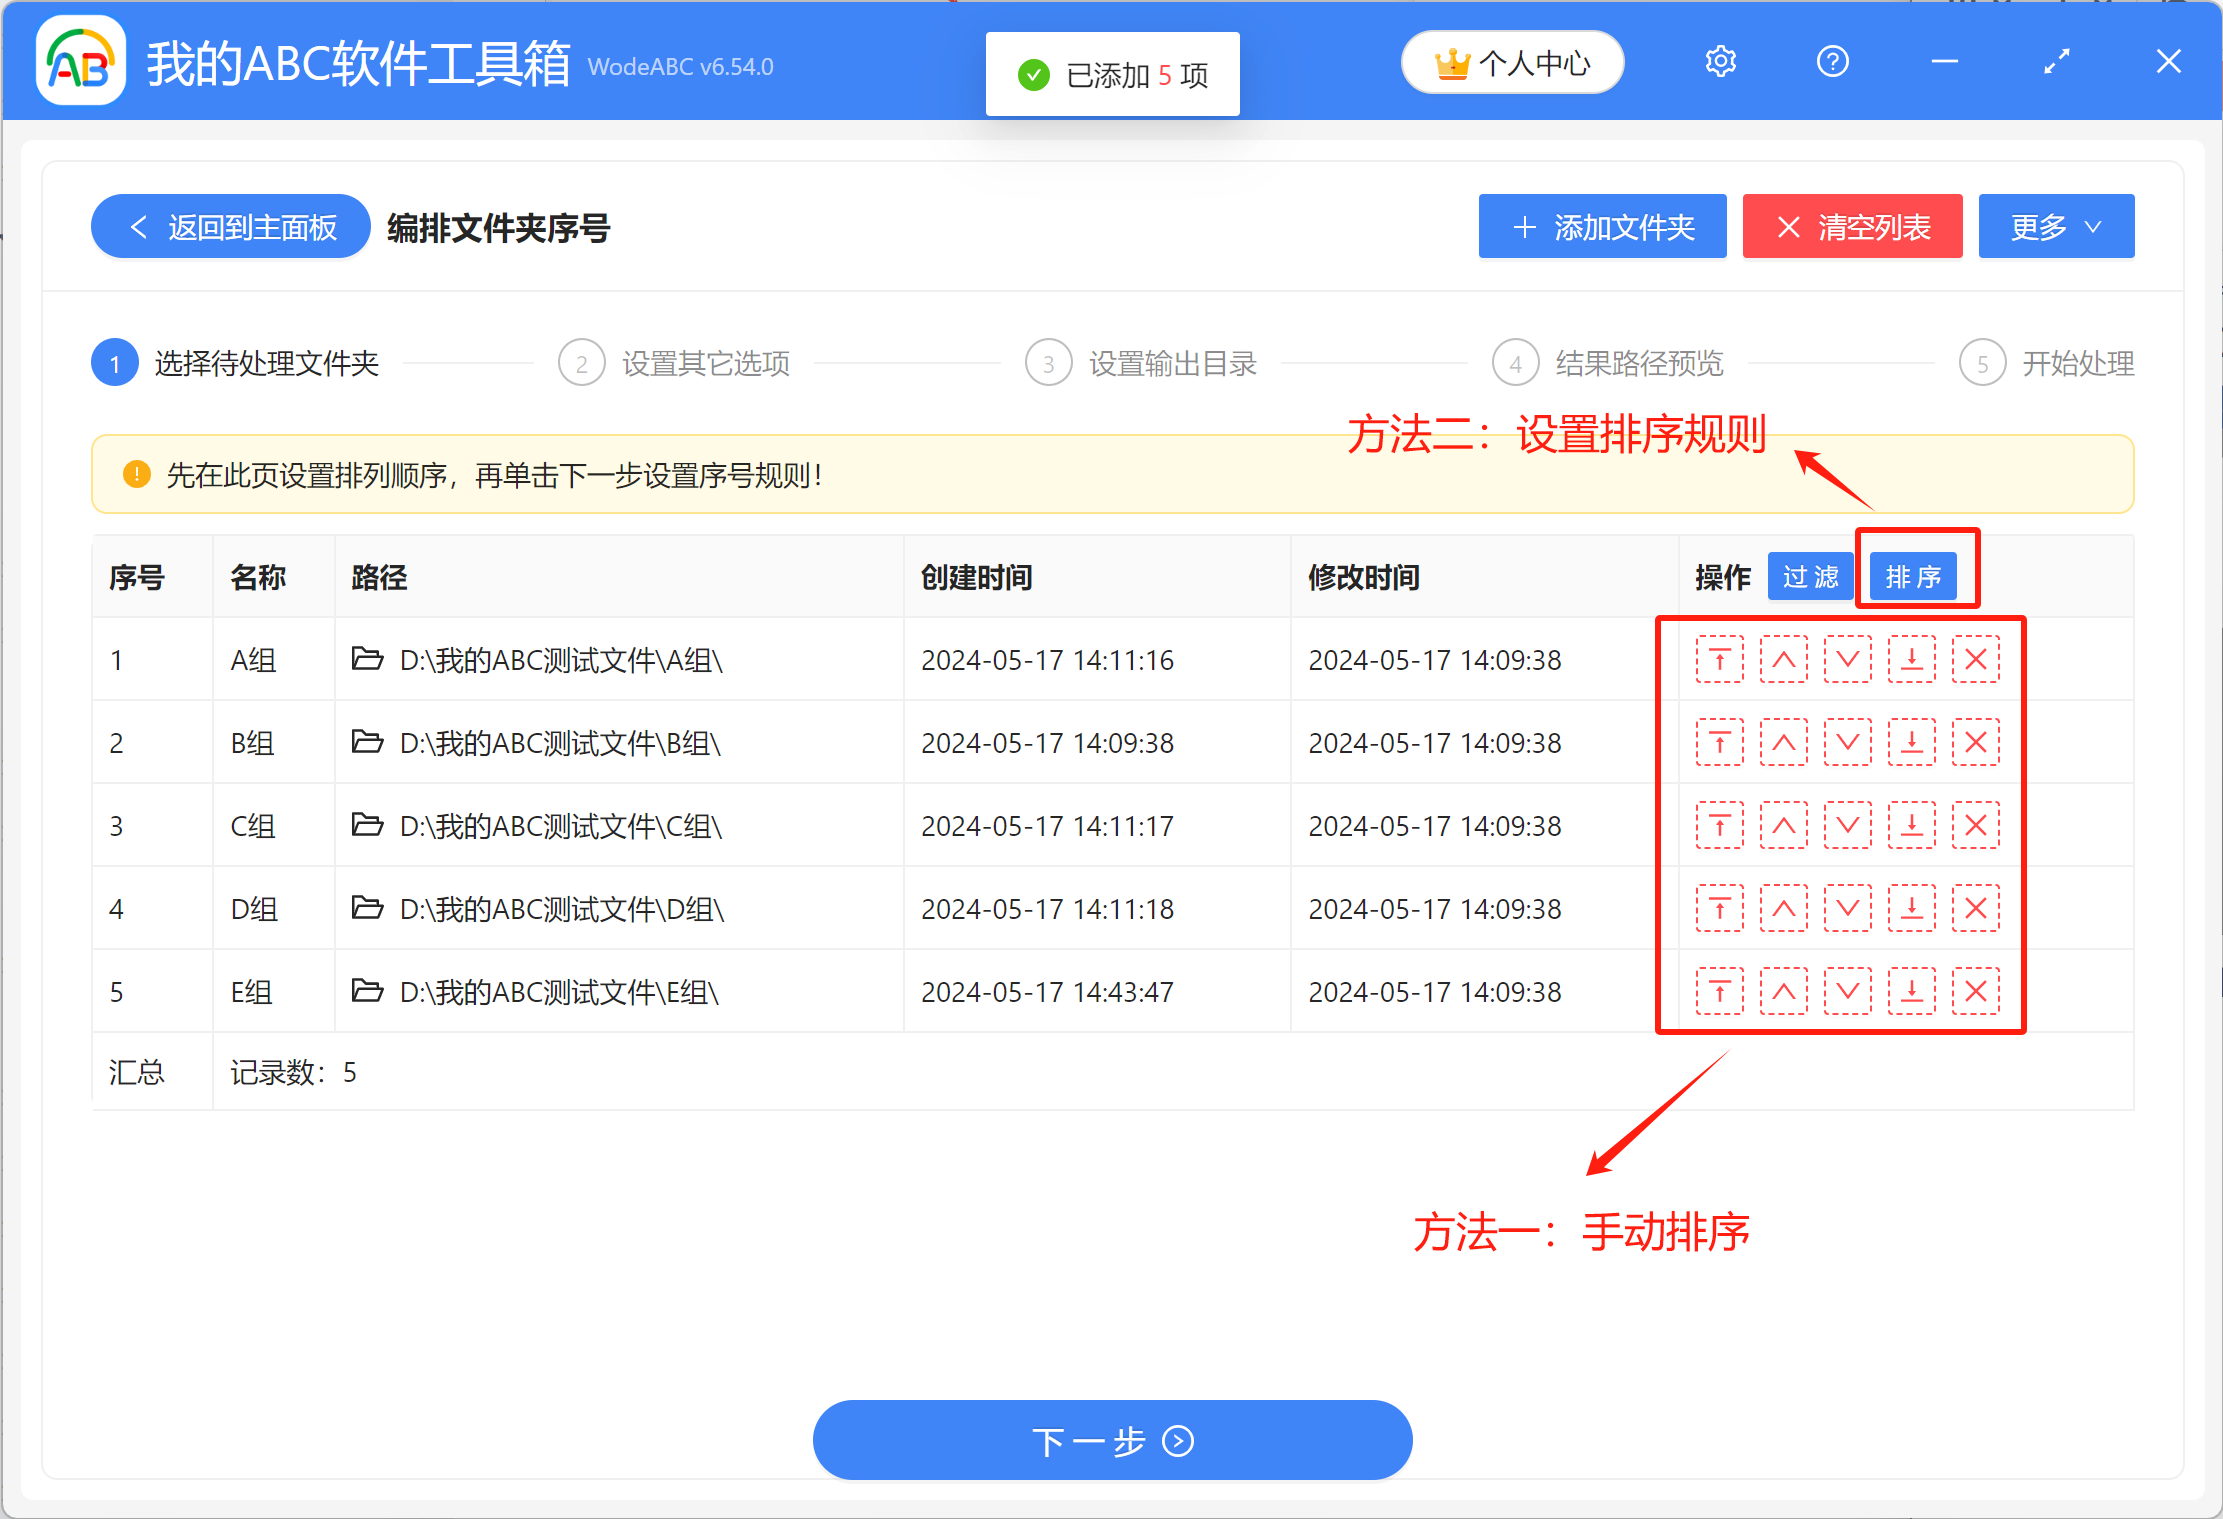The height and width of the screenshot is (1519, 2223).
Task: Click the 已添加 5 项 status badge
Action: point(1112,73)
